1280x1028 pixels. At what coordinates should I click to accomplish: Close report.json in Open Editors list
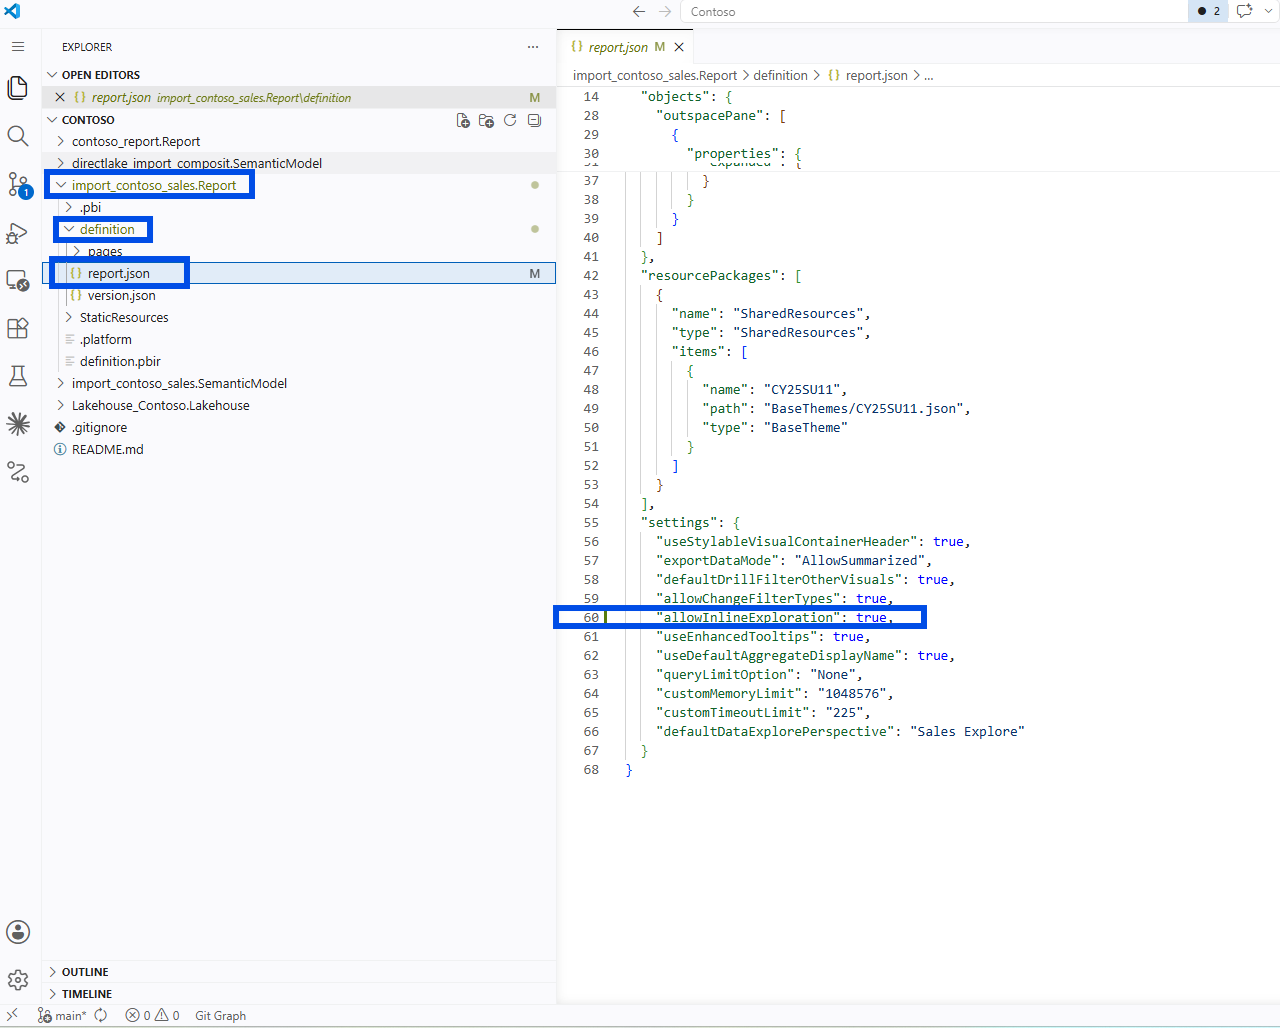(x=60, y=97)
